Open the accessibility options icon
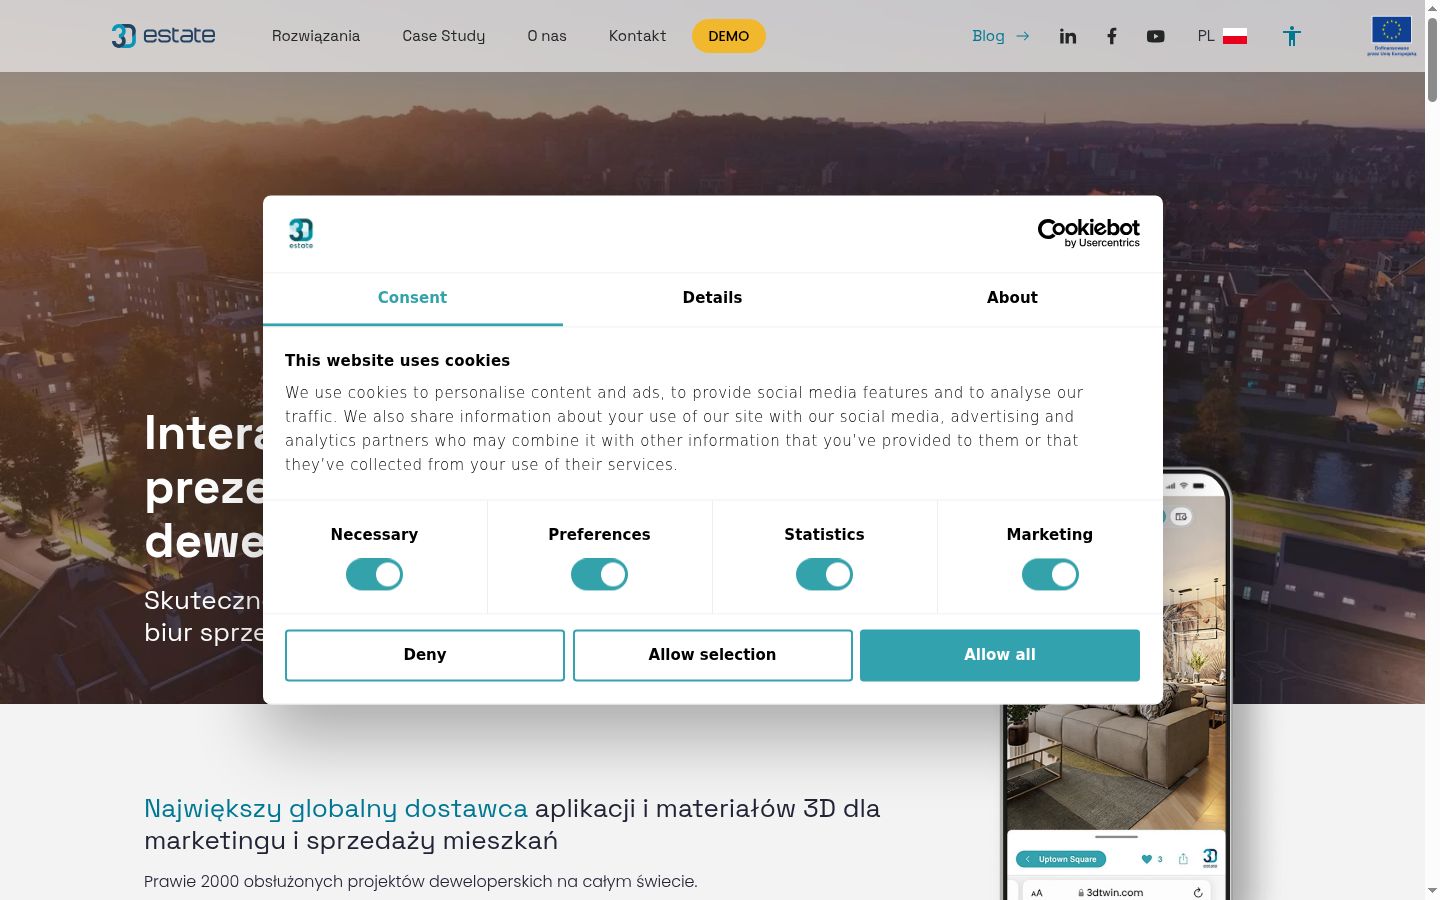1440x900 pixels. (x=1291, y=36)
